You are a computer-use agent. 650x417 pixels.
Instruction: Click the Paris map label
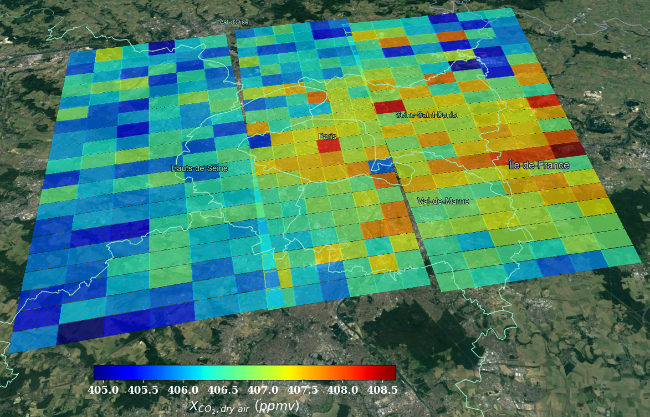point(326,135)
